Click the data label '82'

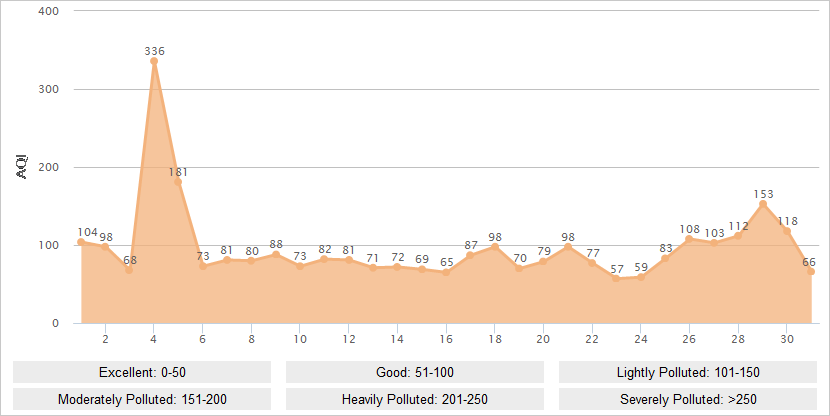[325, 249]
